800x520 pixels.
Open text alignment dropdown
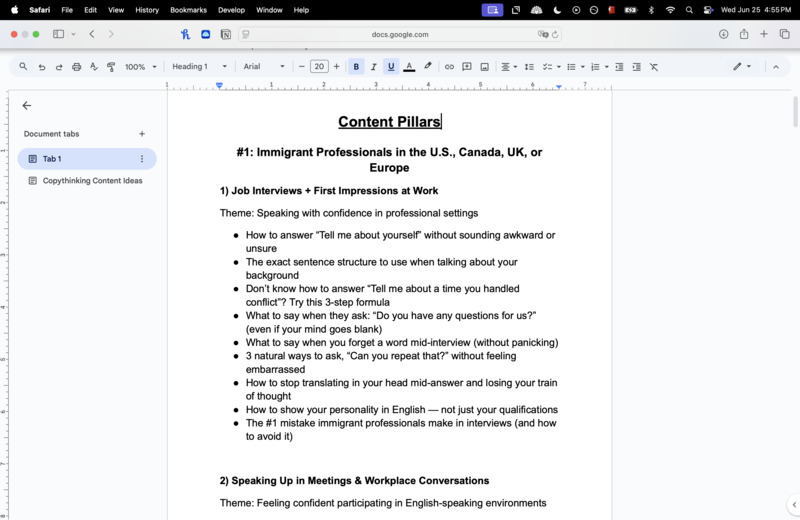[509, 67]
